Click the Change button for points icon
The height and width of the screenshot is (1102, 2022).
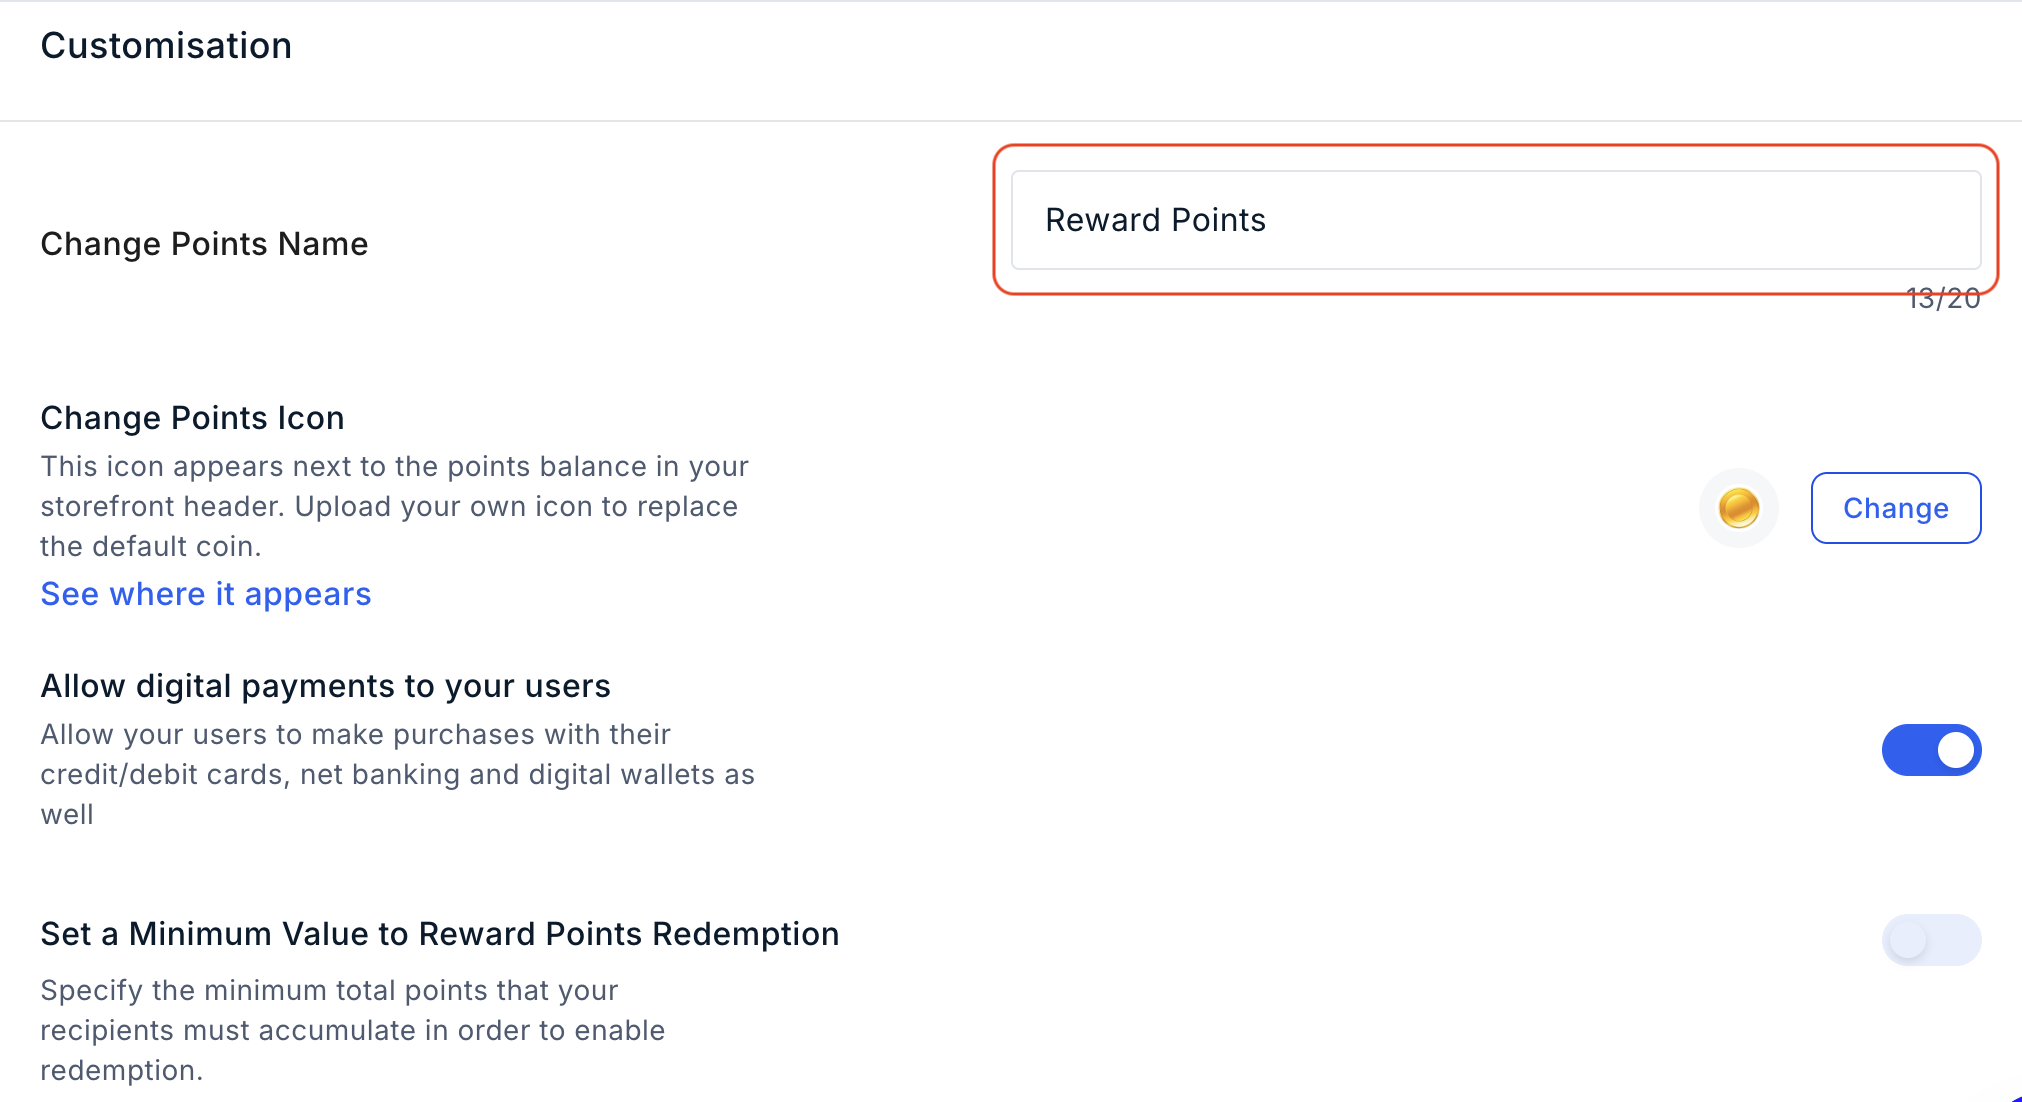click(x=1896, y=508)
